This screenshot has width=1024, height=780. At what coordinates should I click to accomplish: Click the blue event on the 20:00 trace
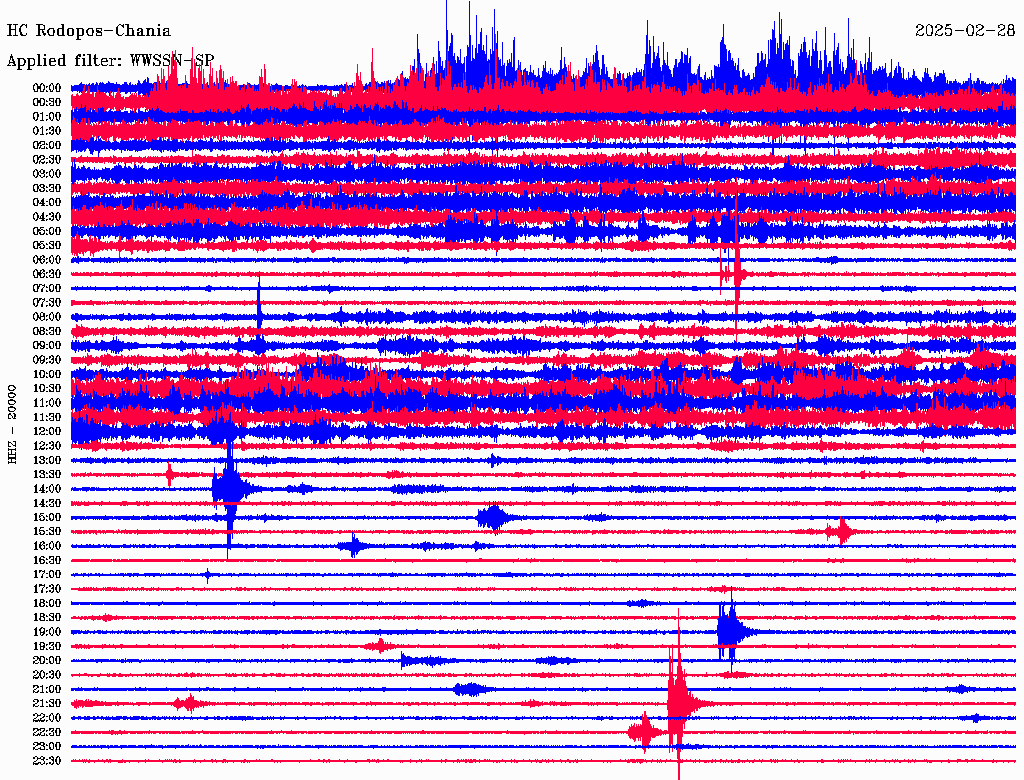[x=418, y=660]
